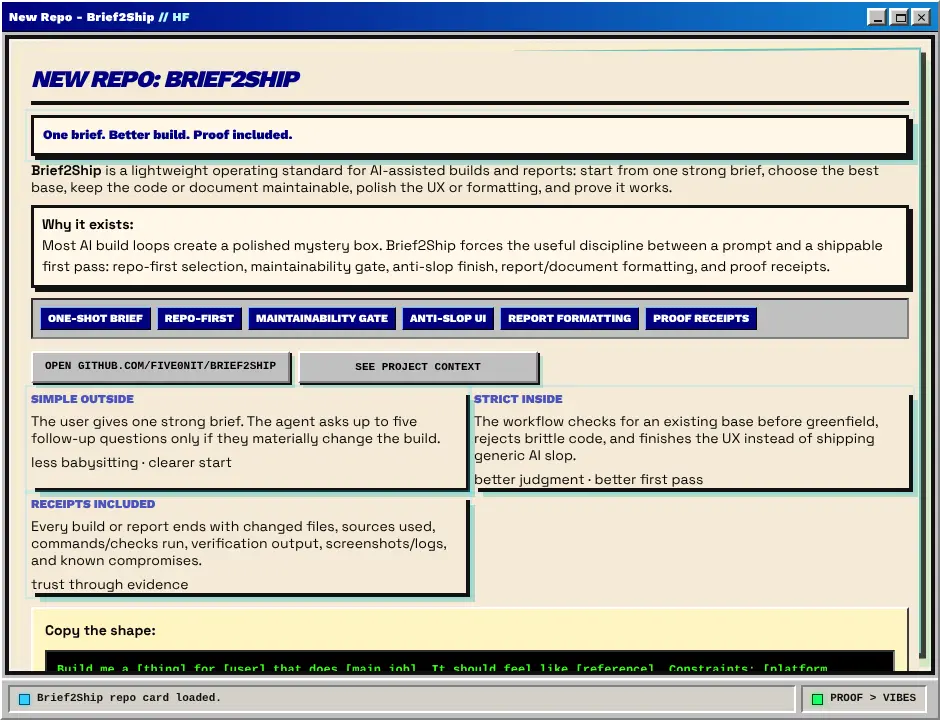Image resolution: width=940 pixels, height=720 pixels.
Task: Click 'less babysitting · clearer start' text
Action: point(131,463)
